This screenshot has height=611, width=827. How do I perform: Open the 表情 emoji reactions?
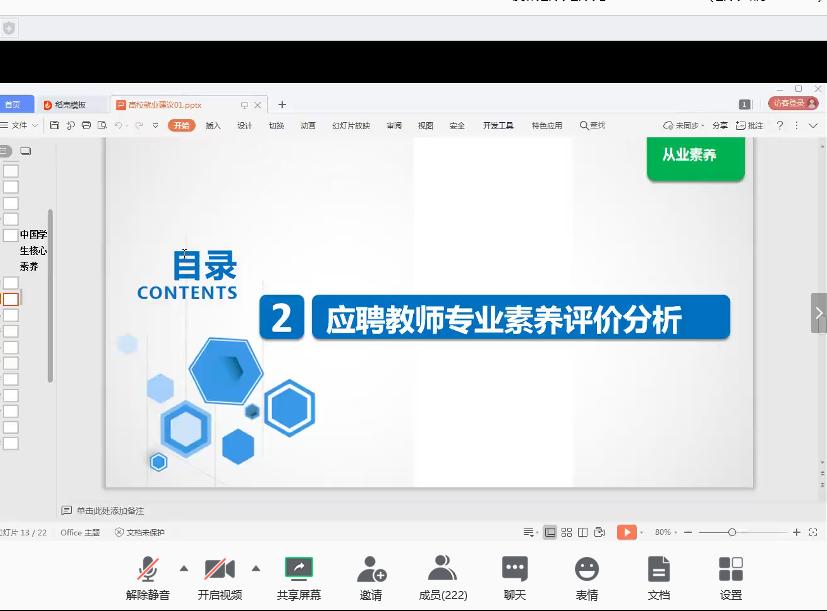(587, 570)
